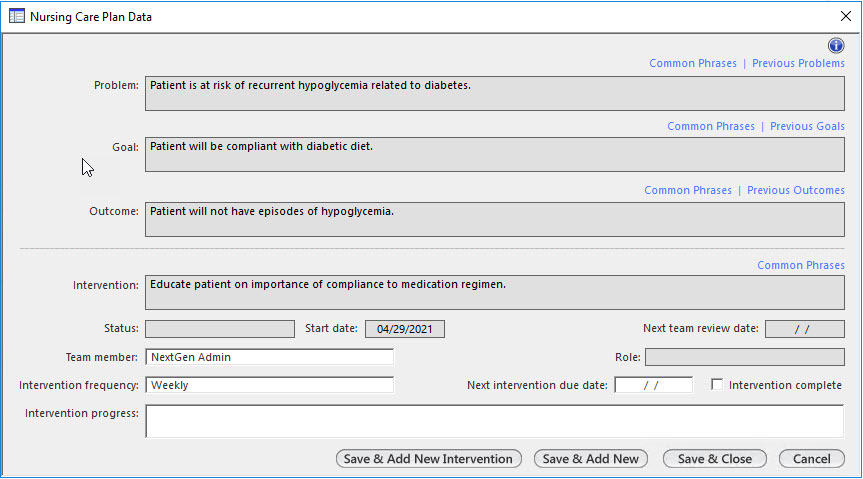Viewport: 863px width, 479px height.
Task: Click the Save & Add New button
Action: 591,459
